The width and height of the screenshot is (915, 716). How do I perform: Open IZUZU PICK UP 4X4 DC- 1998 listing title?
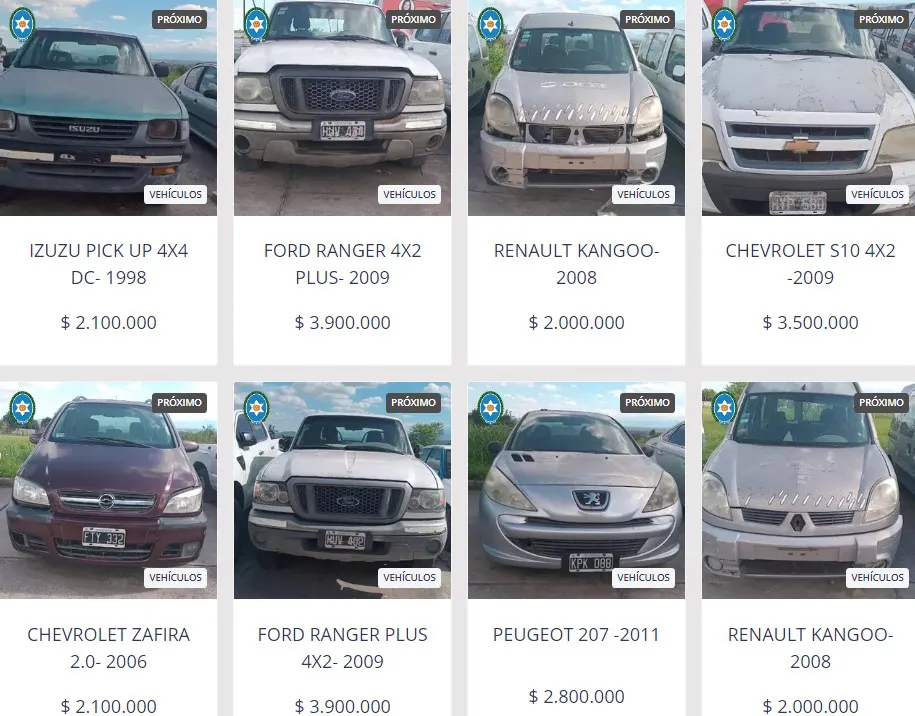109,264
